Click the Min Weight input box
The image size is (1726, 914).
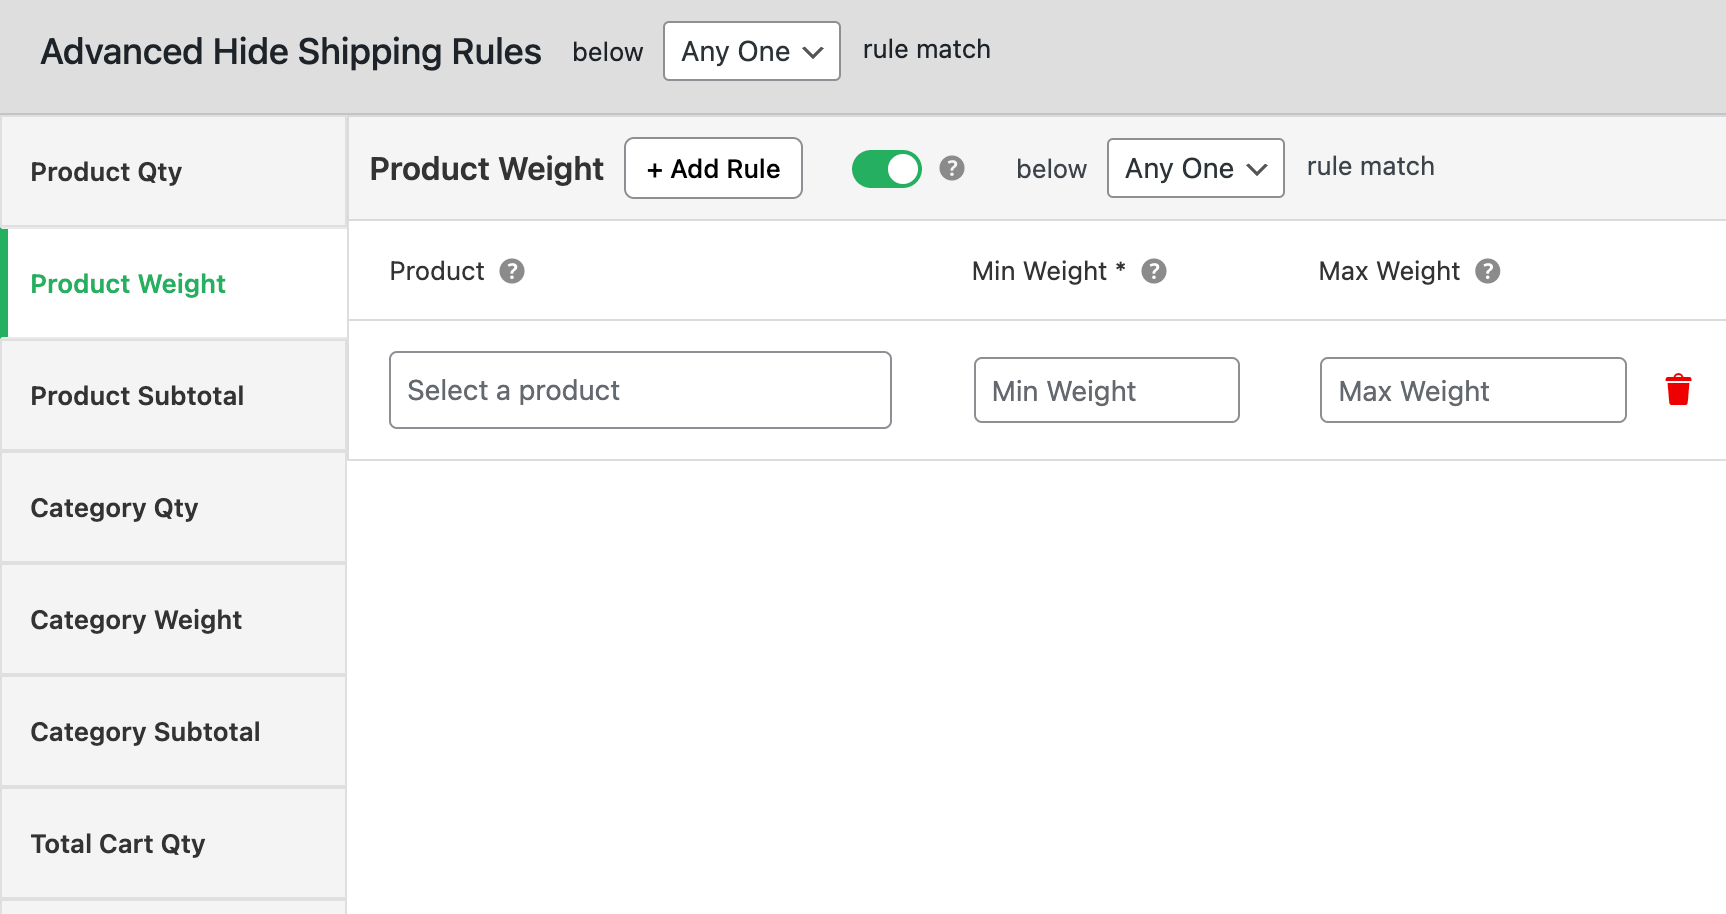pyautogui.click(x=1106, y=390)
